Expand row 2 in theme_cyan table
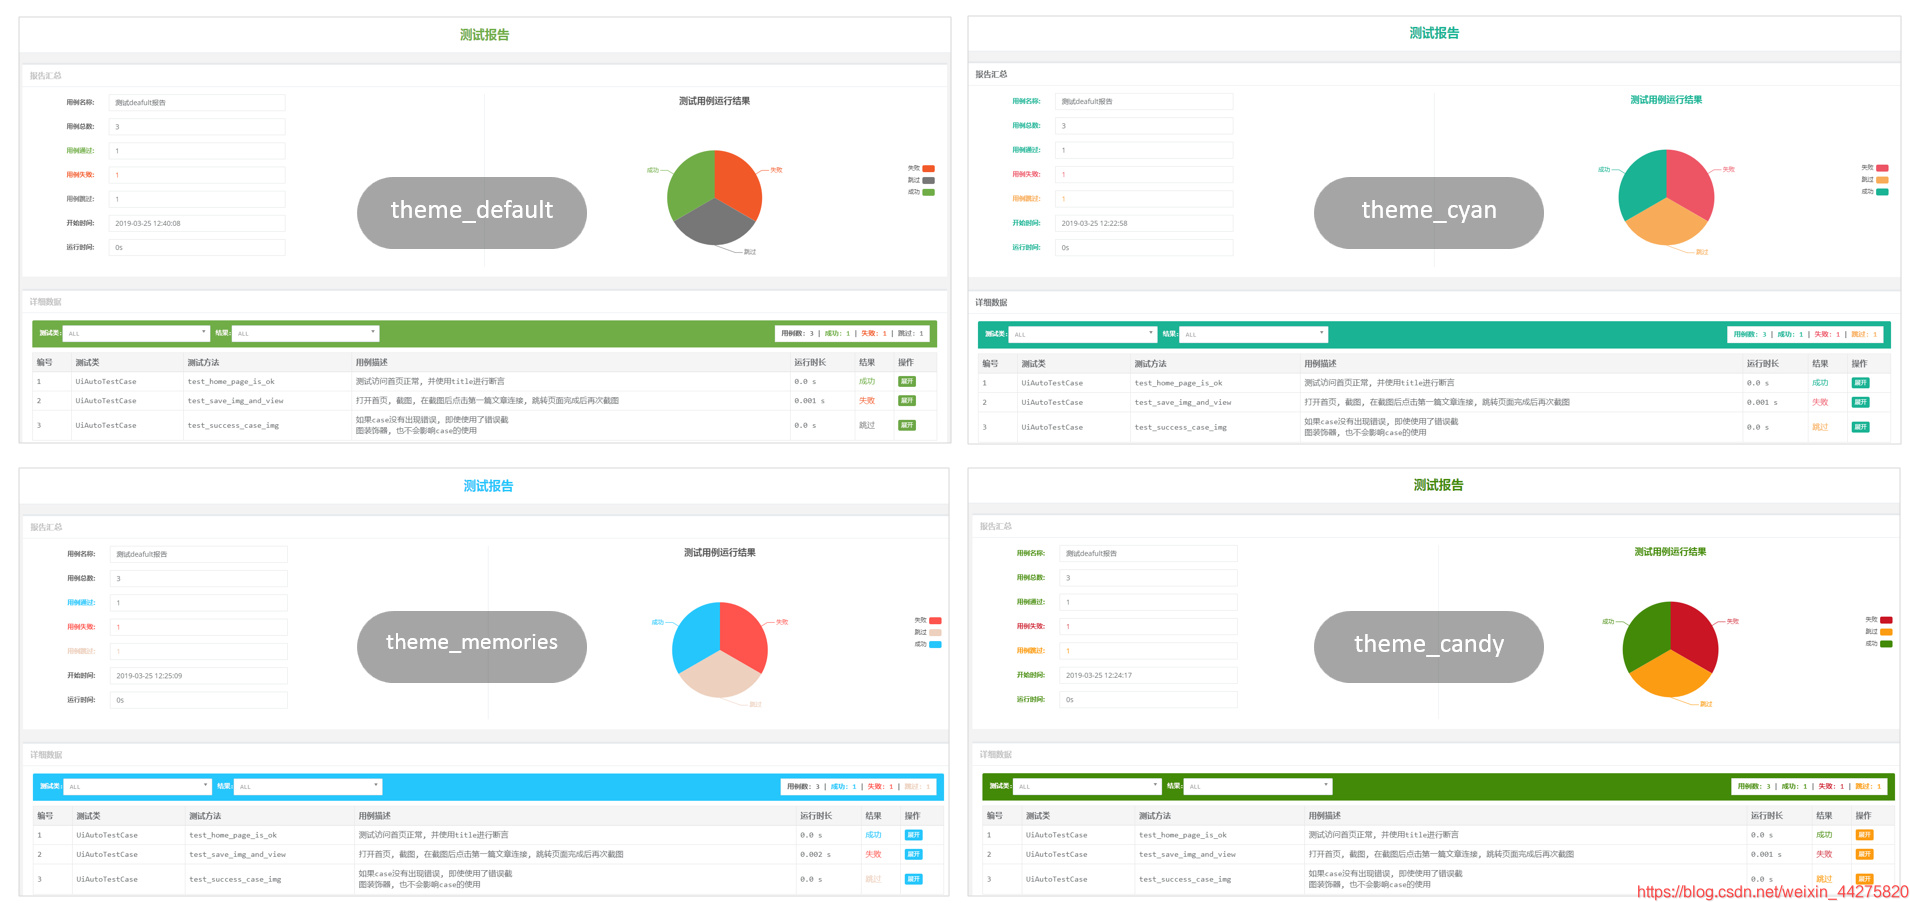 click(1860, 402)
